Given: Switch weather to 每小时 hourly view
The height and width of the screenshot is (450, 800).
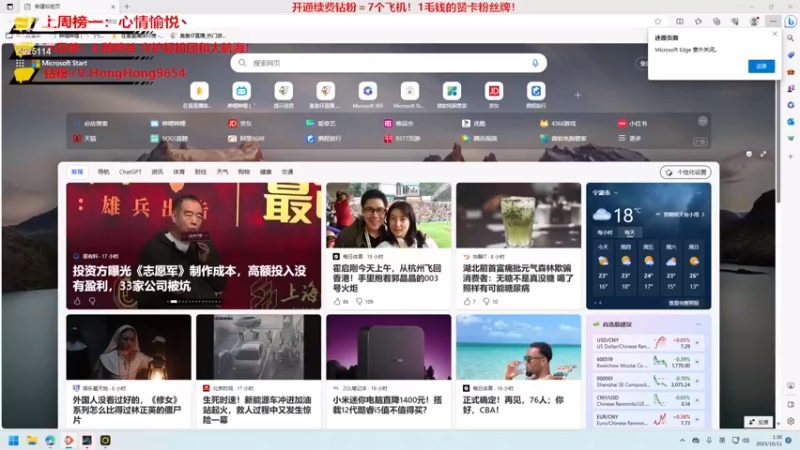Looking at the screenshot, I should click(605, 233).
